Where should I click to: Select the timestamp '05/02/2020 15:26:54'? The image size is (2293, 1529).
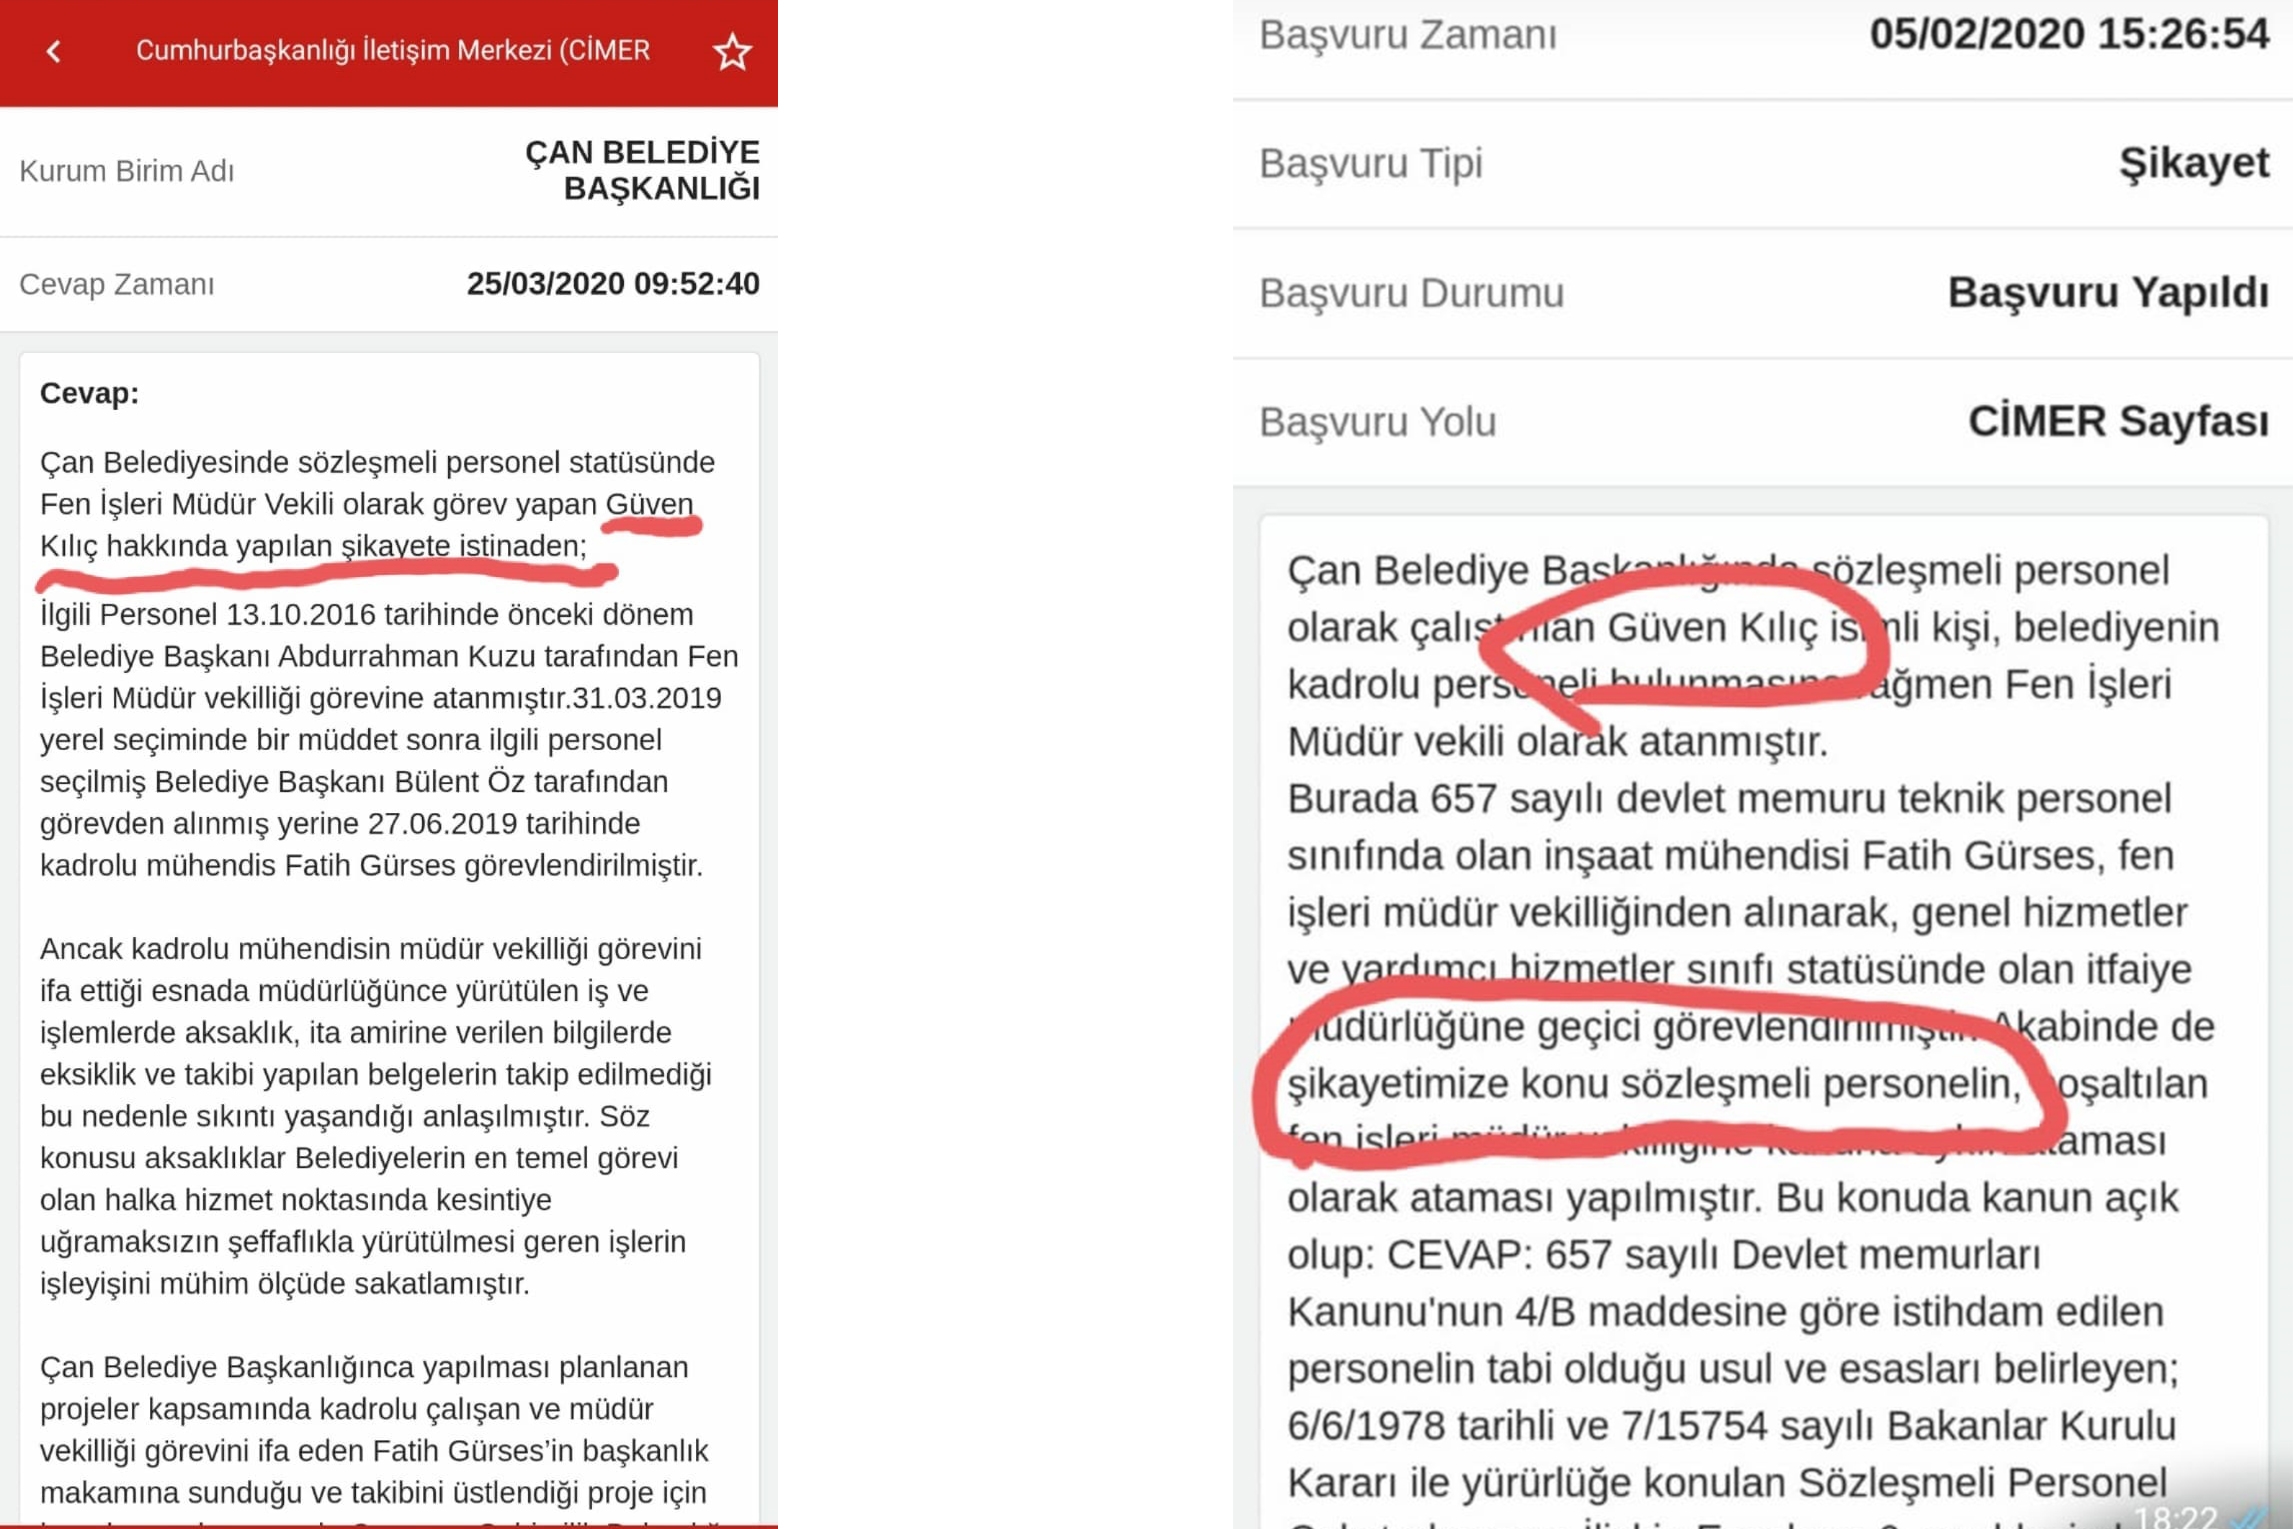[x=2069, y=34]
